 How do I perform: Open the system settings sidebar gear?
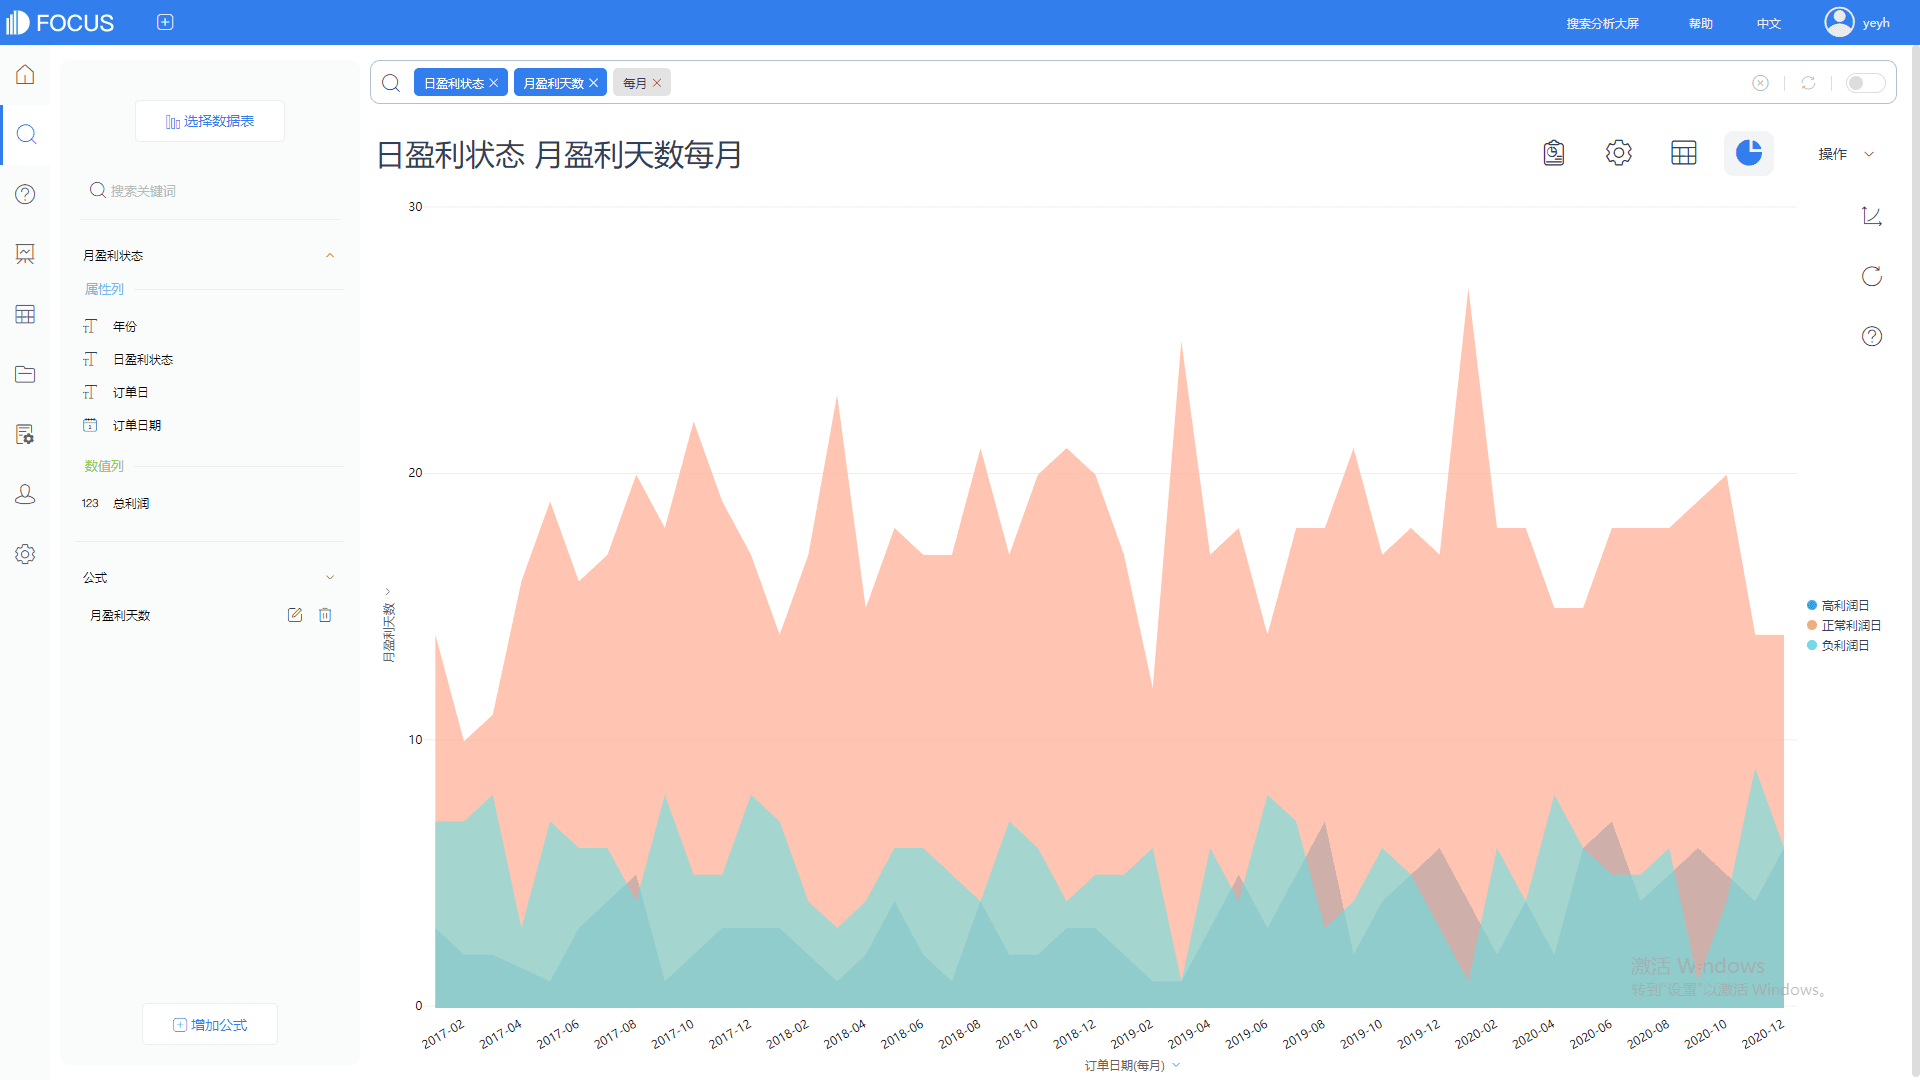click(25, 554)
